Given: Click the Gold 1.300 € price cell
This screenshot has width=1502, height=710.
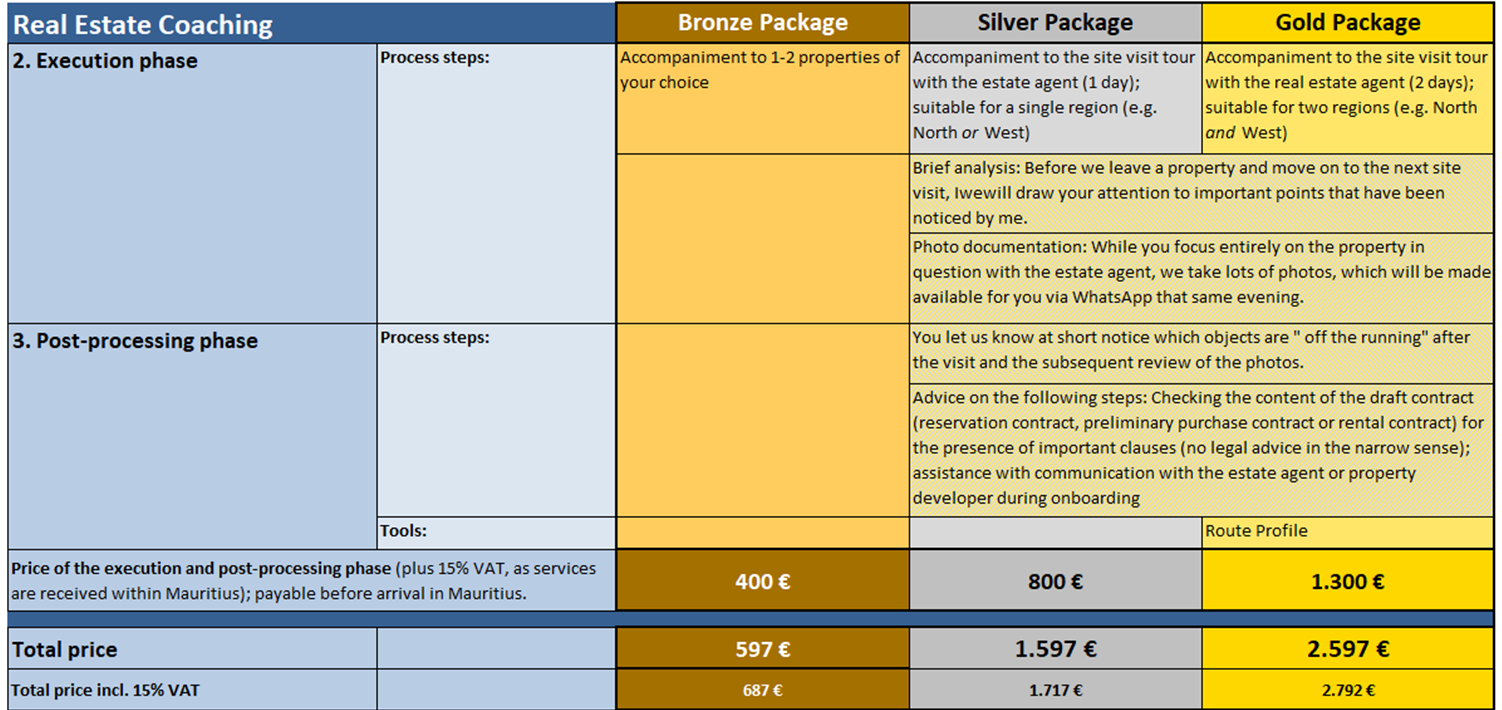Looking at the screenshot, I should click(x=1347, y=581).
